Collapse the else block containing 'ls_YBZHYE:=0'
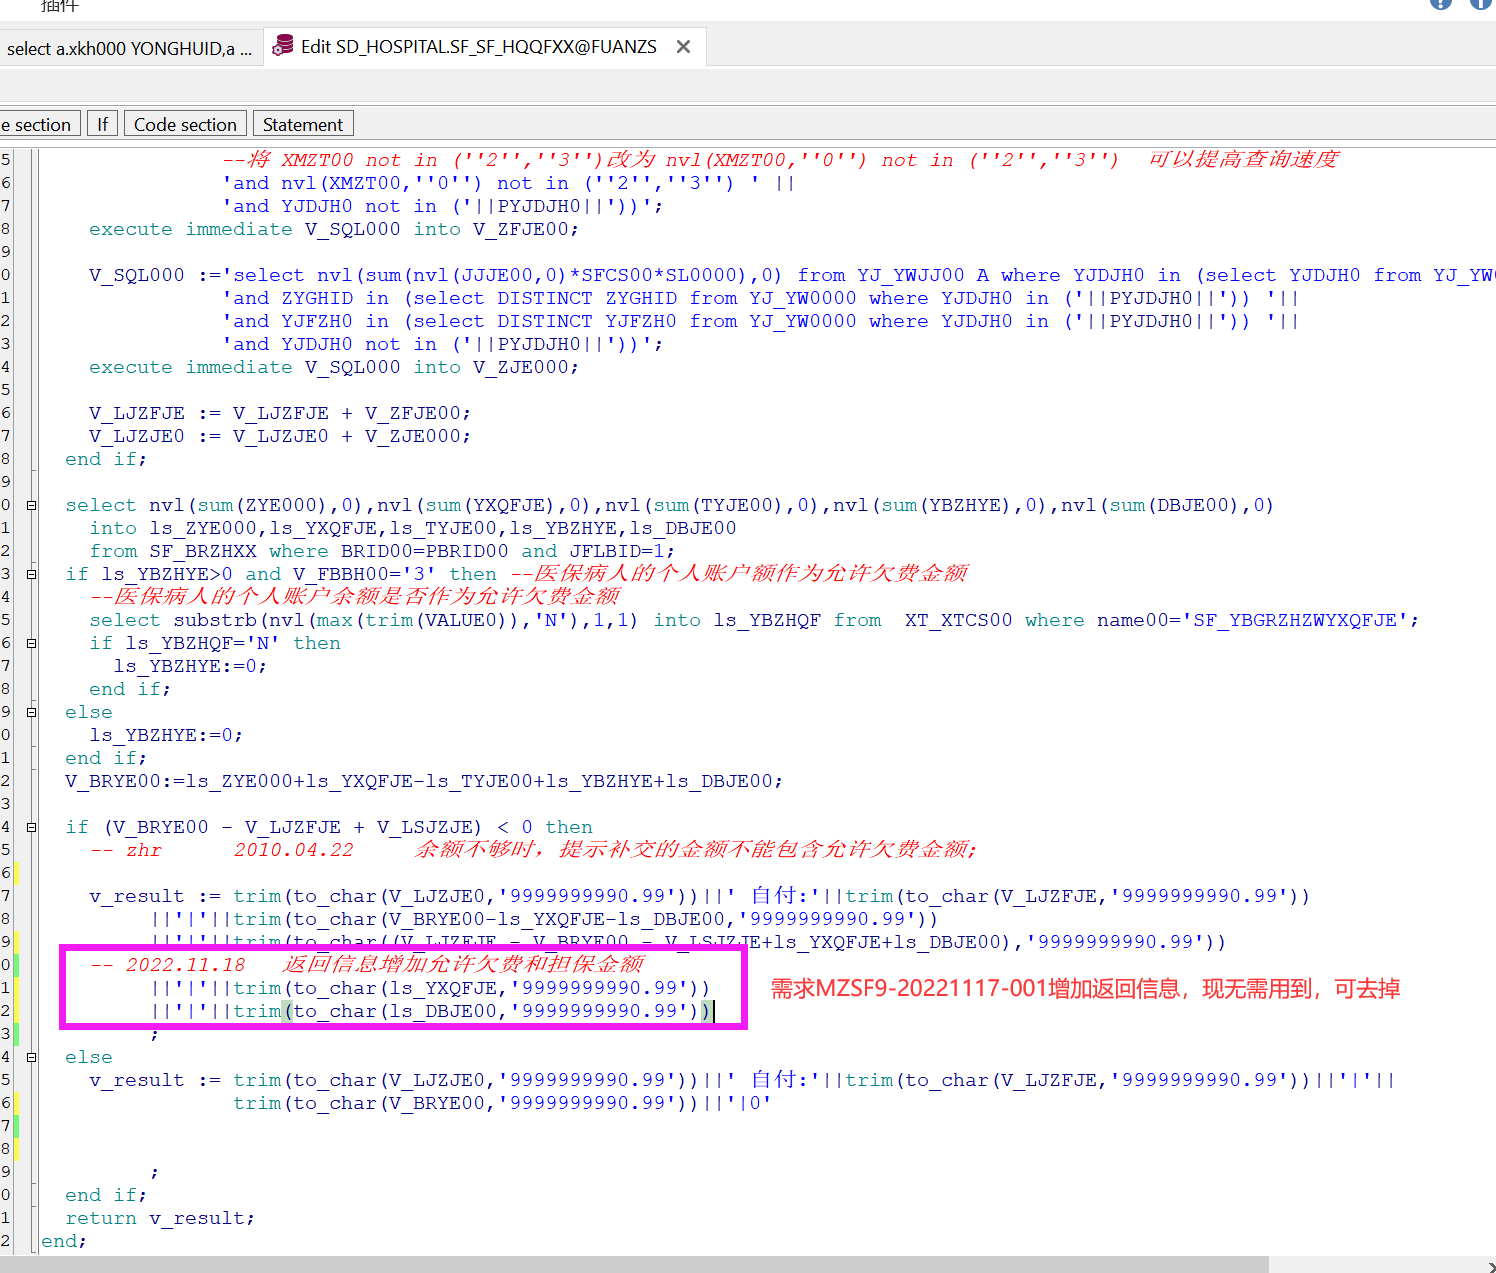 coord(31,712)
